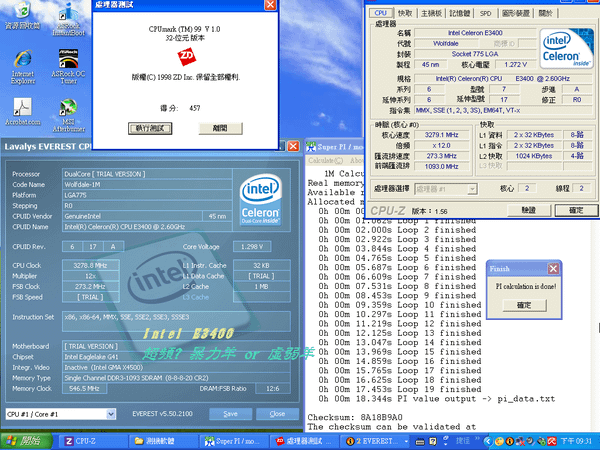Click the Loop 19 finished line in Super PI
The height and width of the screenshot is (450, 600).
(x=400, y=389)
